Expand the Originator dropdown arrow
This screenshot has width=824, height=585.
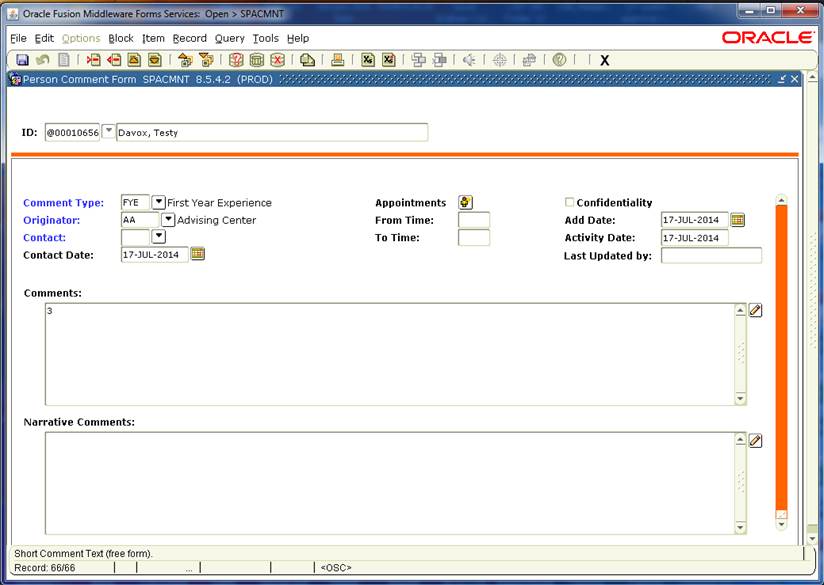pos(168,220)
